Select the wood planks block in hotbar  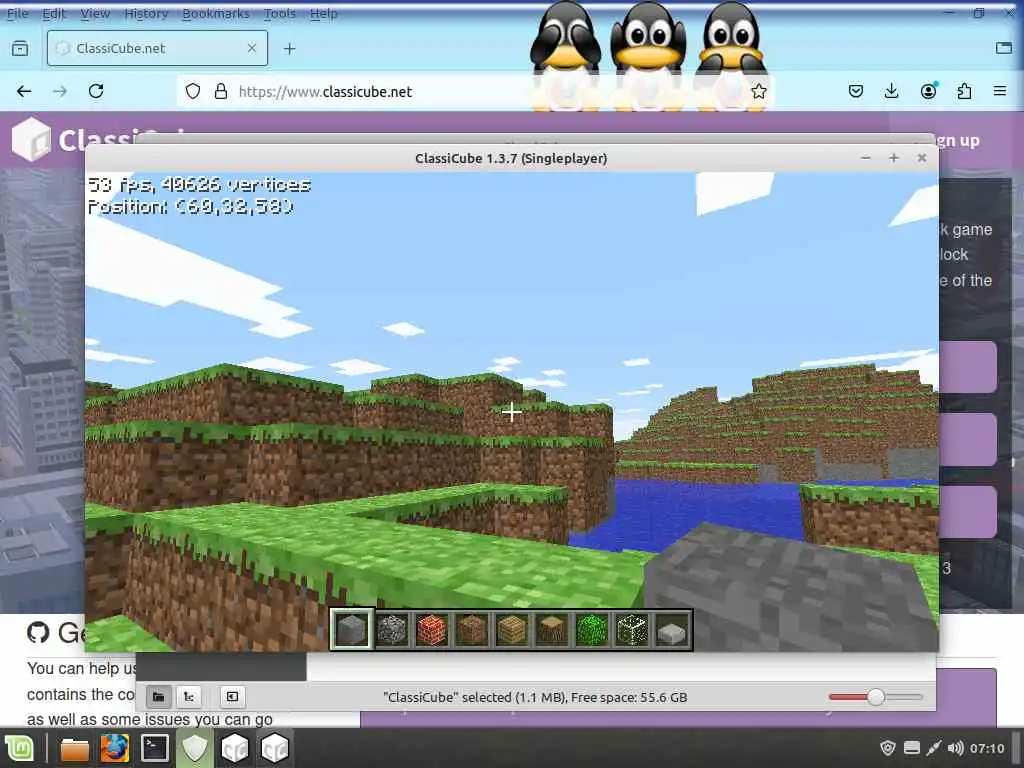point(511,630)
